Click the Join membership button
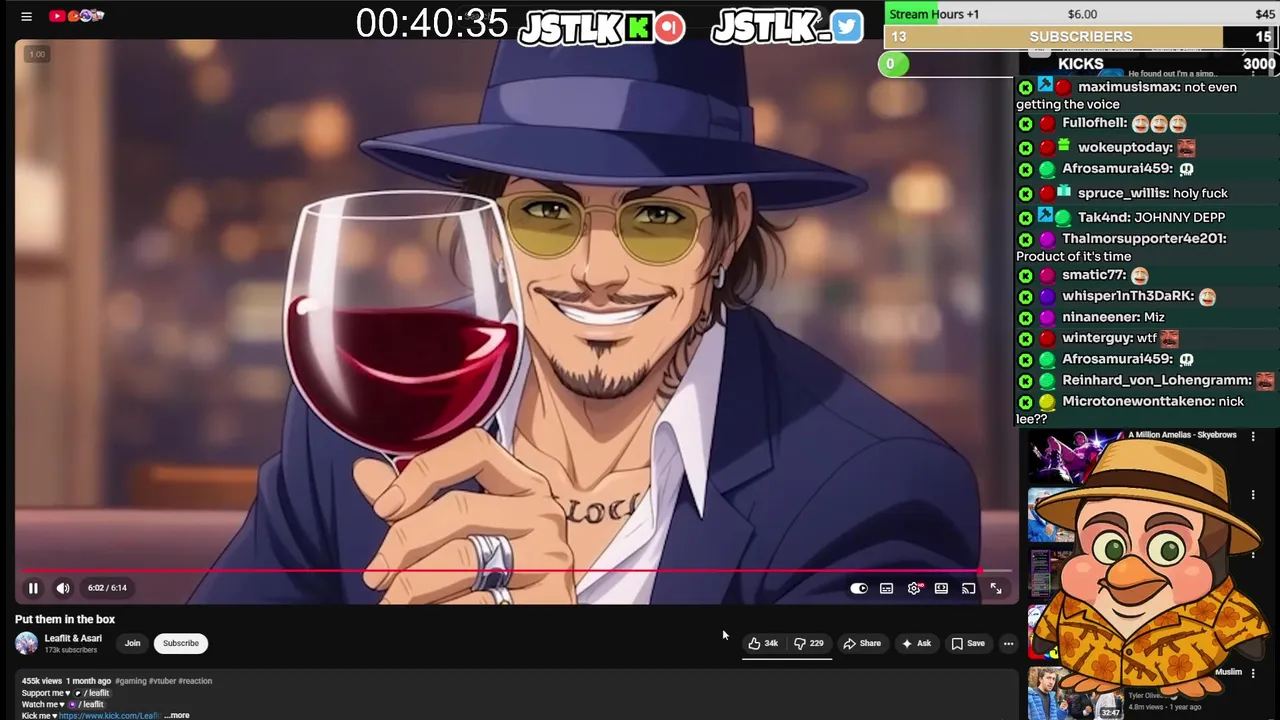 tap(132, 643)
